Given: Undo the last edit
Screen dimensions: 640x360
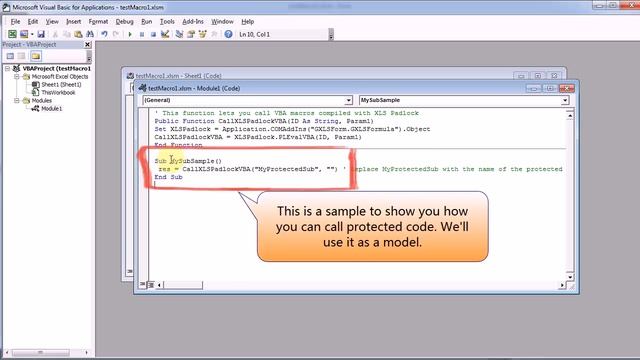Looking at the screenshot, I should pyautogui.click(x=104, y=34).
